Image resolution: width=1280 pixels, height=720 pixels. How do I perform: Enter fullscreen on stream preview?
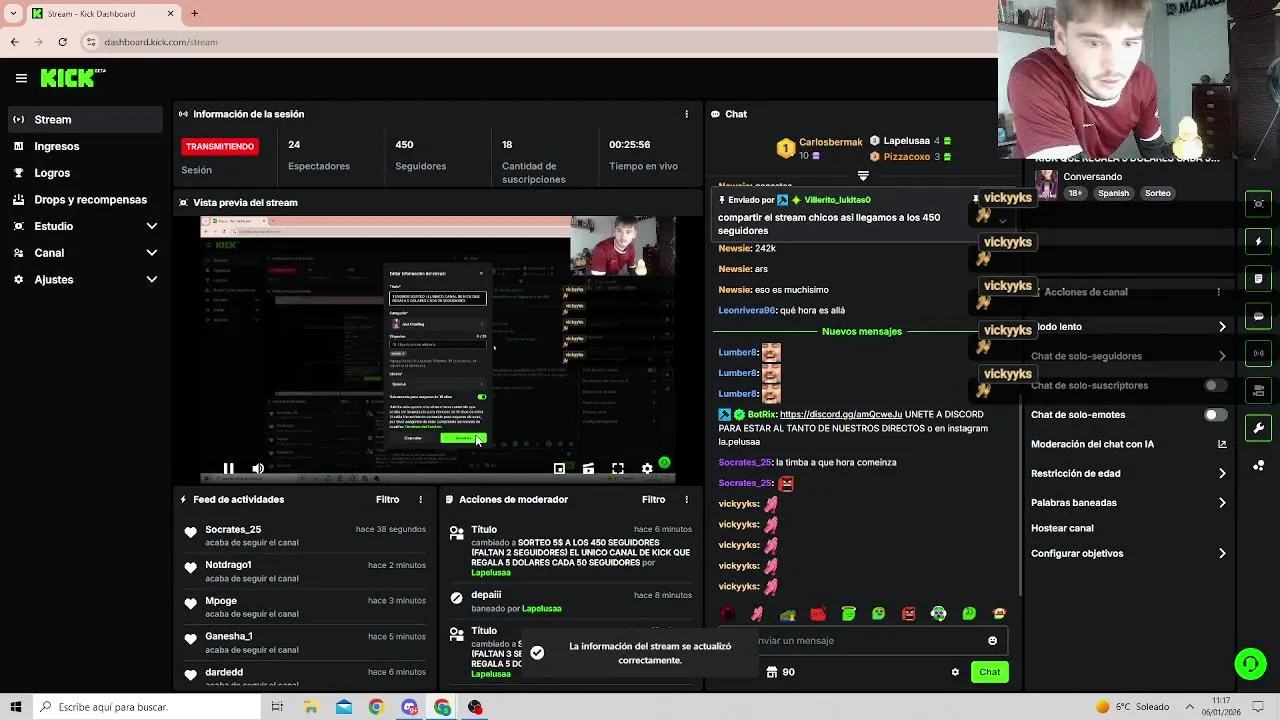(x=618, y=468)
